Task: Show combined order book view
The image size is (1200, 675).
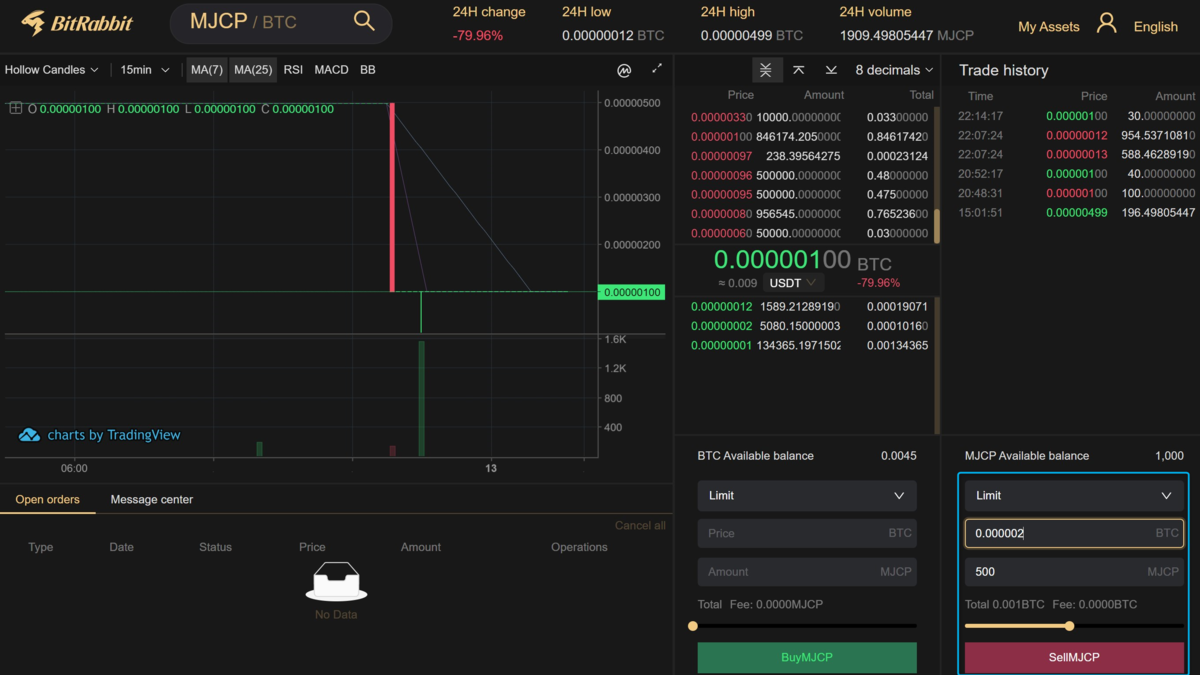Action: pos(765,70)
